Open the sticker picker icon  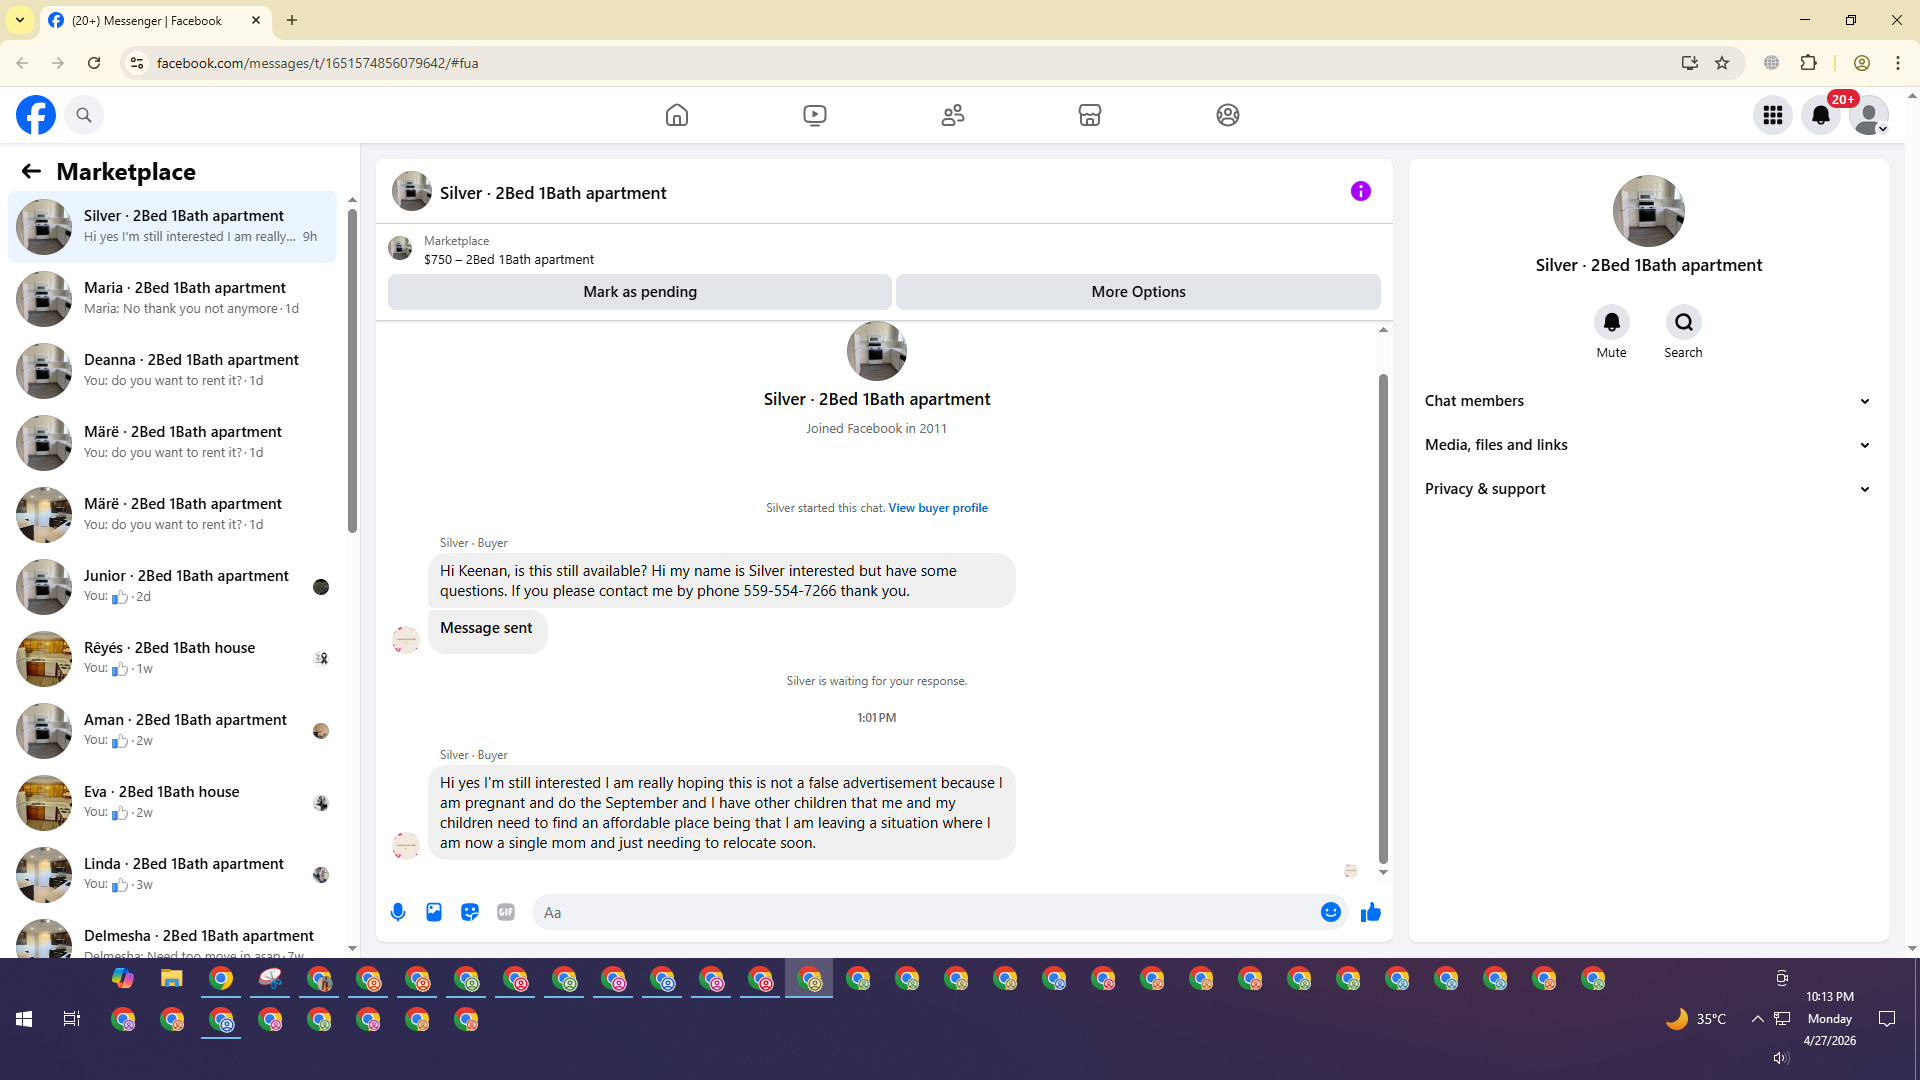(470, 912)
